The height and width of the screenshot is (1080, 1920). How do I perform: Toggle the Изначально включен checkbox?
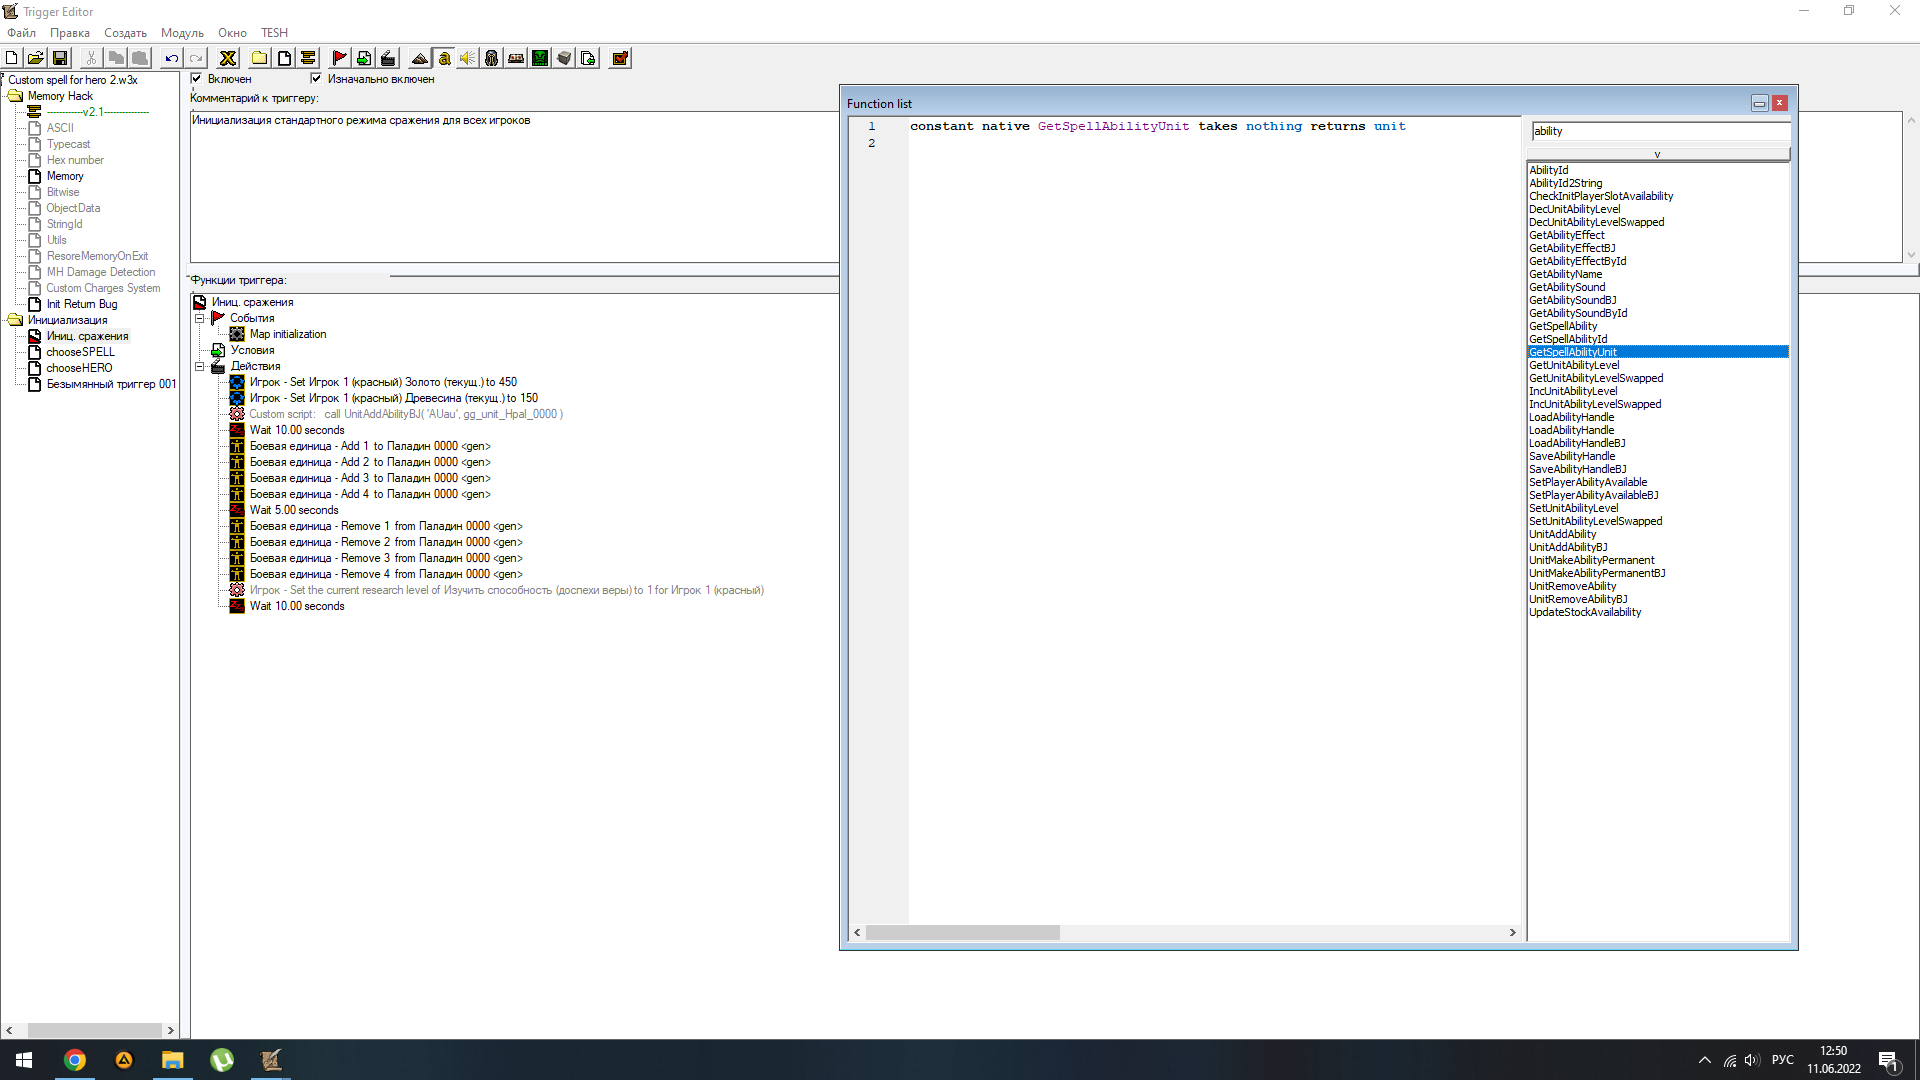[x=316, y=78]
